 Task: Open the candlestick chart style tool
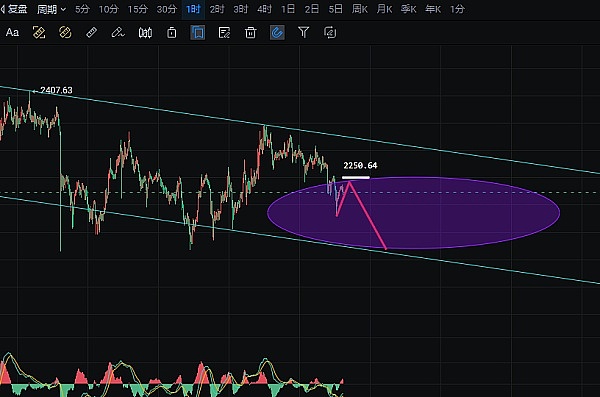(145, 33)
